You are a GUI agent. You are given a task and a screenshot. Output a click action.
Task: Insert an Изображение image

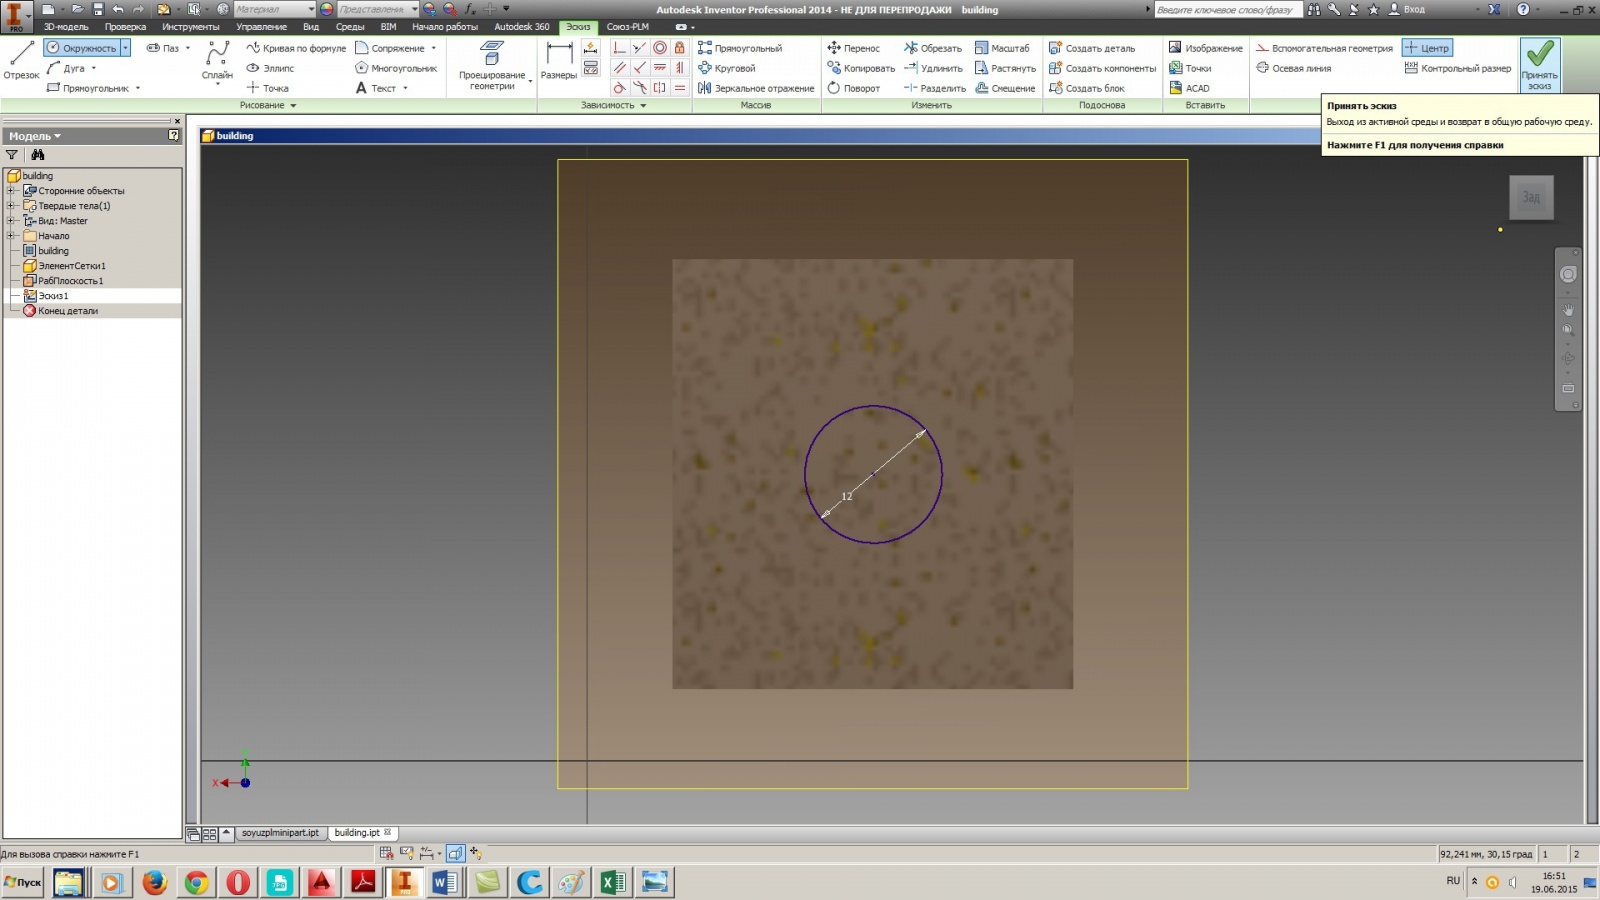[x=1206, y=48]
